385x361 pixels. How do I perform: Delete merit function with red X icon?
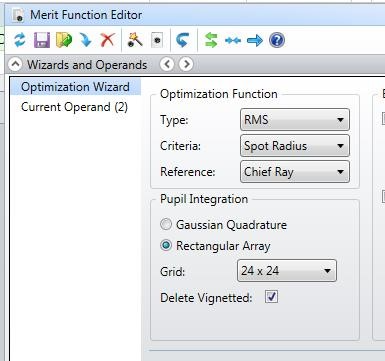click(x=108, y=40)
